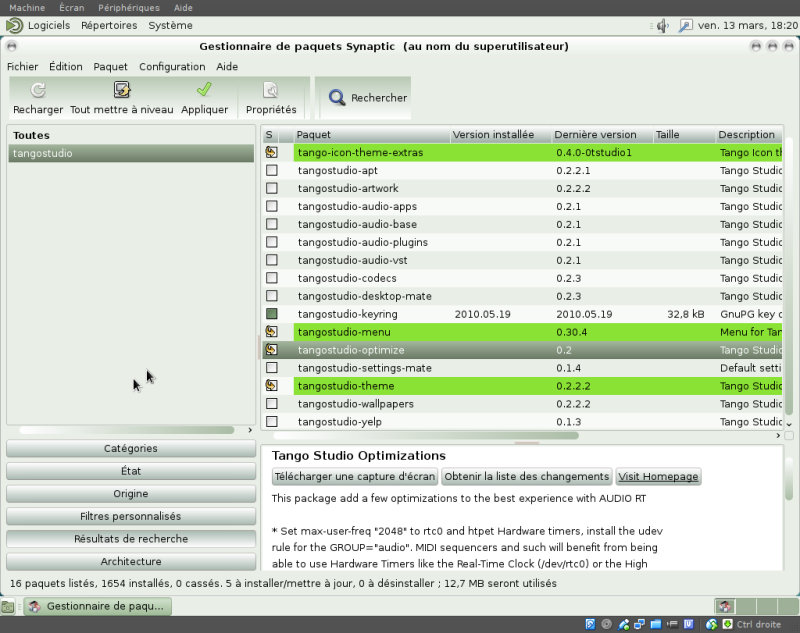Click the Architecture filter button
This screenshot has width=800, height=633.
coord(131,561)
